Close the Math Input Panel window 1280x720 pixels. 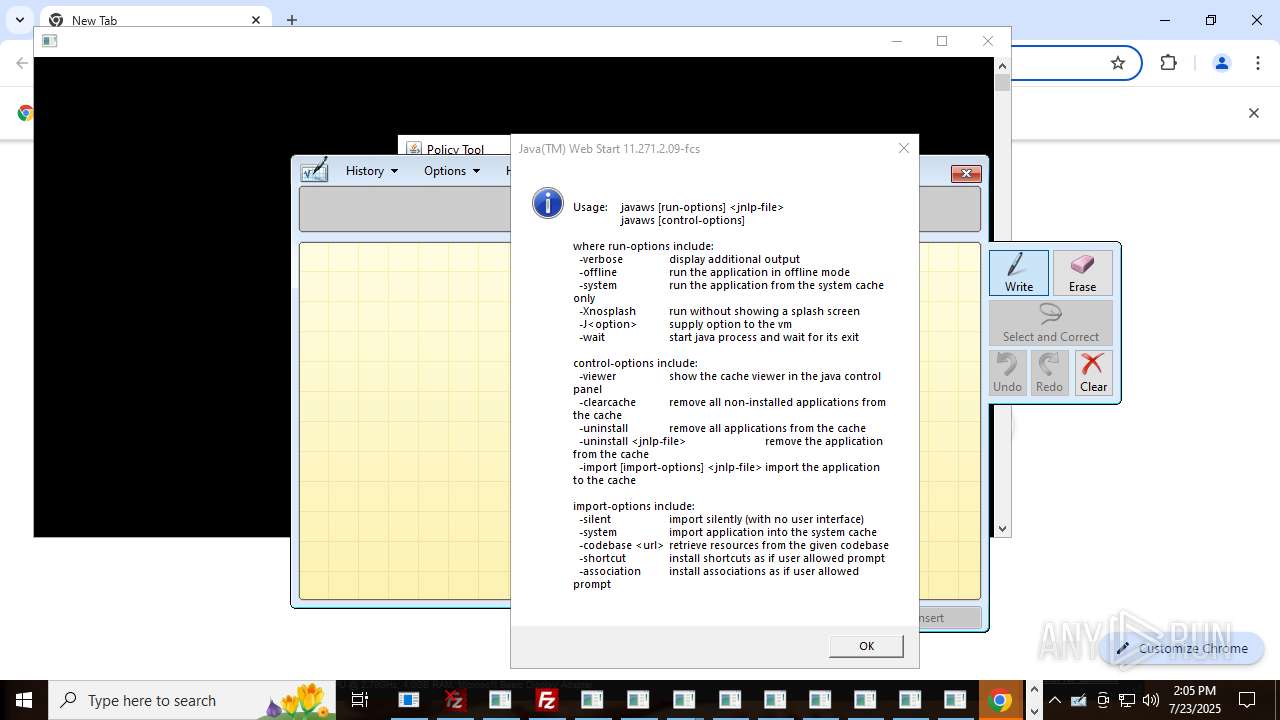point(965,174)
